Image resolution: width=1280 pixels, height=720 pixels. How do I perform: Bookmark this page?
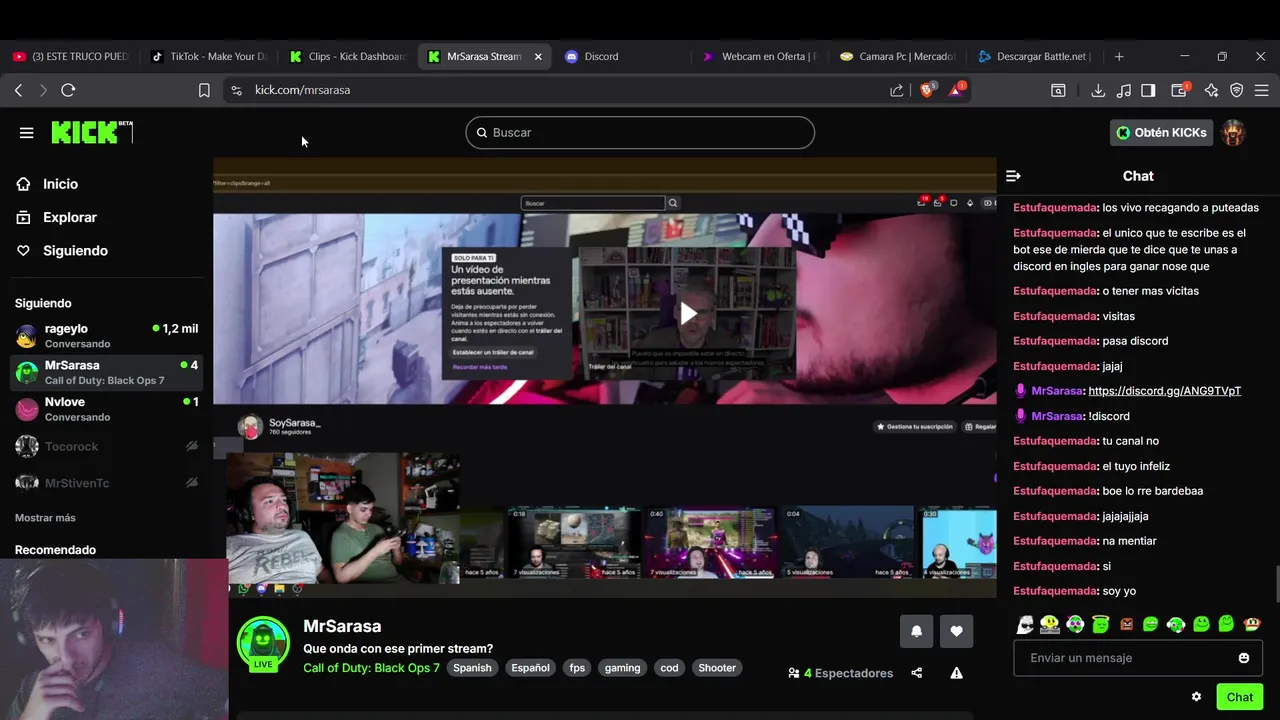(x=204, y=90)
